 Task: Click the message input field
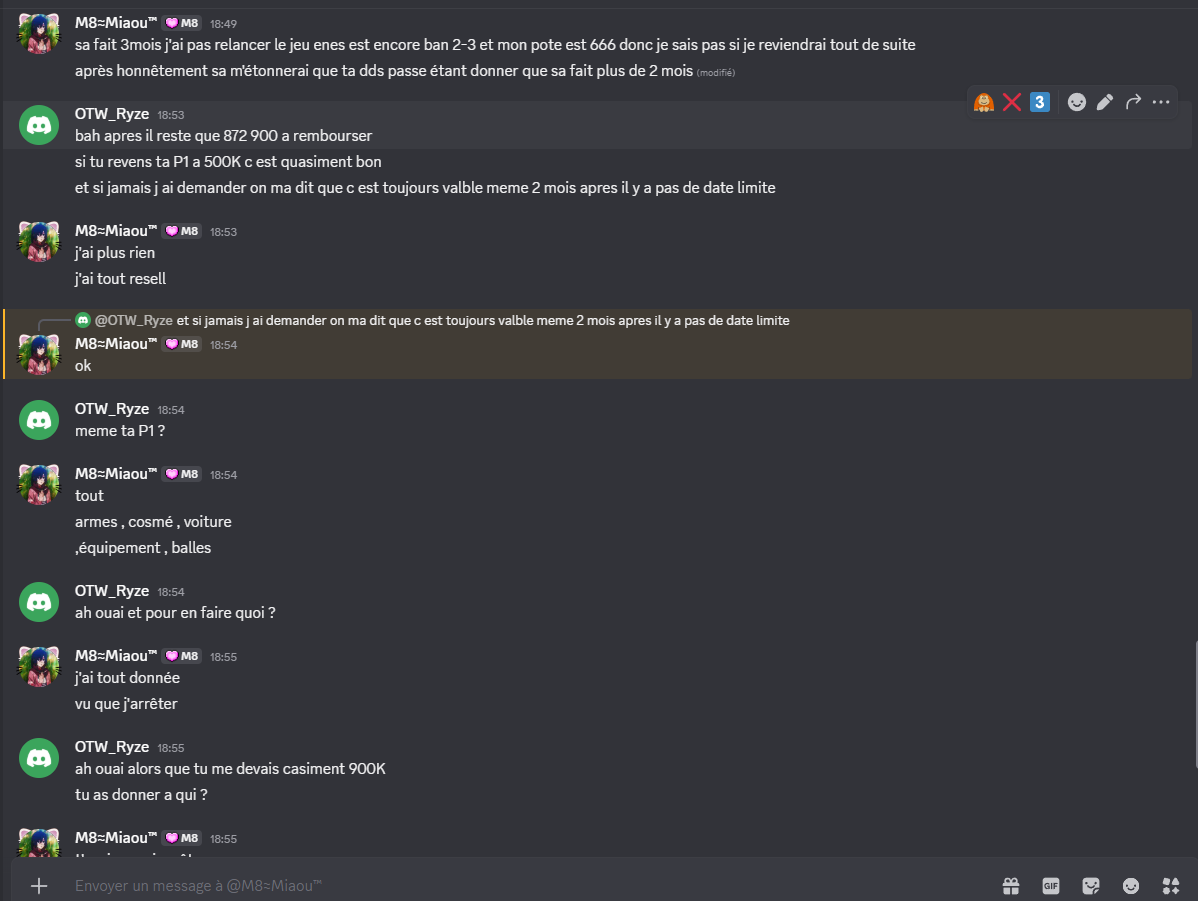click(x=500, y=885)
